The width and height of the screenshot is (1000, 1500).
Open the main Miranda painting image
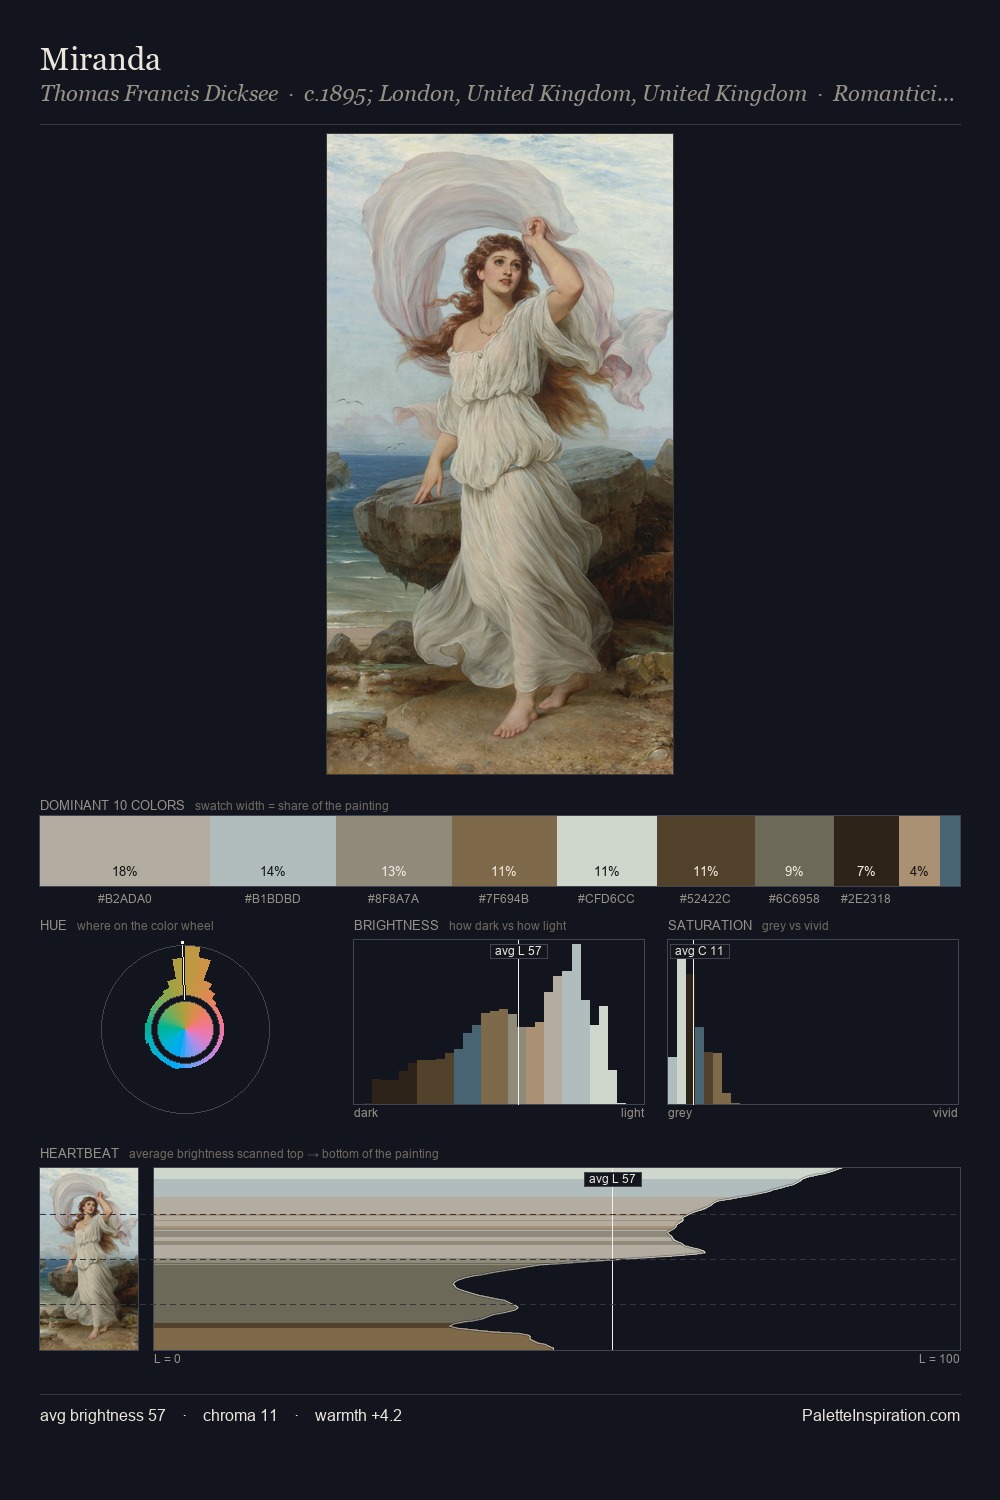tap(500, 454)
